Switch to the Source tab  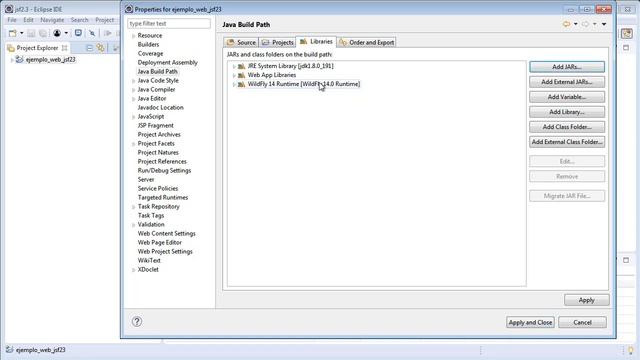click(241, 42)
